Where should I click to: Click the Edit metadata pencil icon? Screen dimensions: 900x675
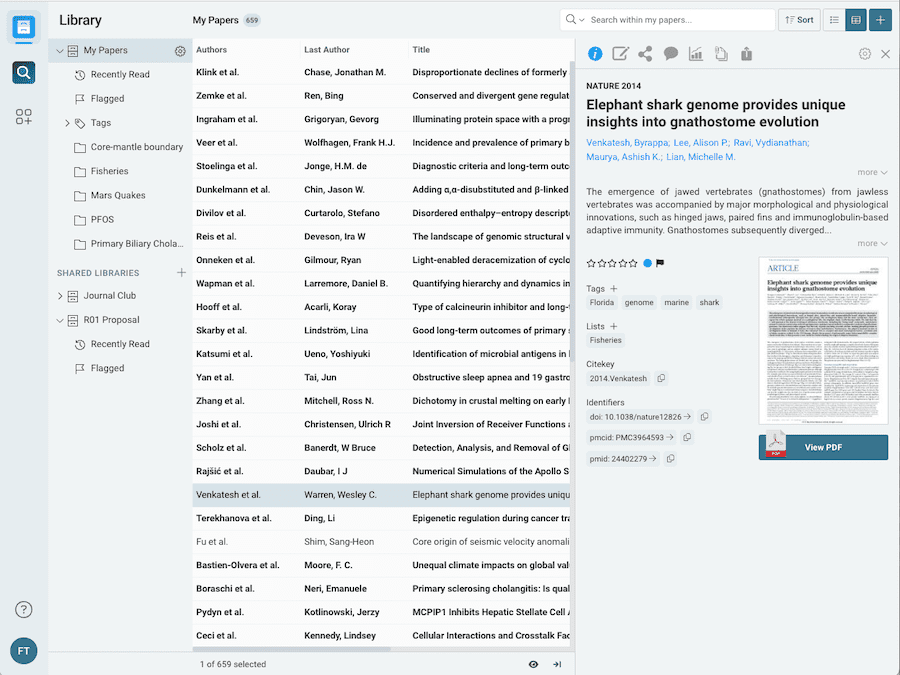click(x=621, y=53)
